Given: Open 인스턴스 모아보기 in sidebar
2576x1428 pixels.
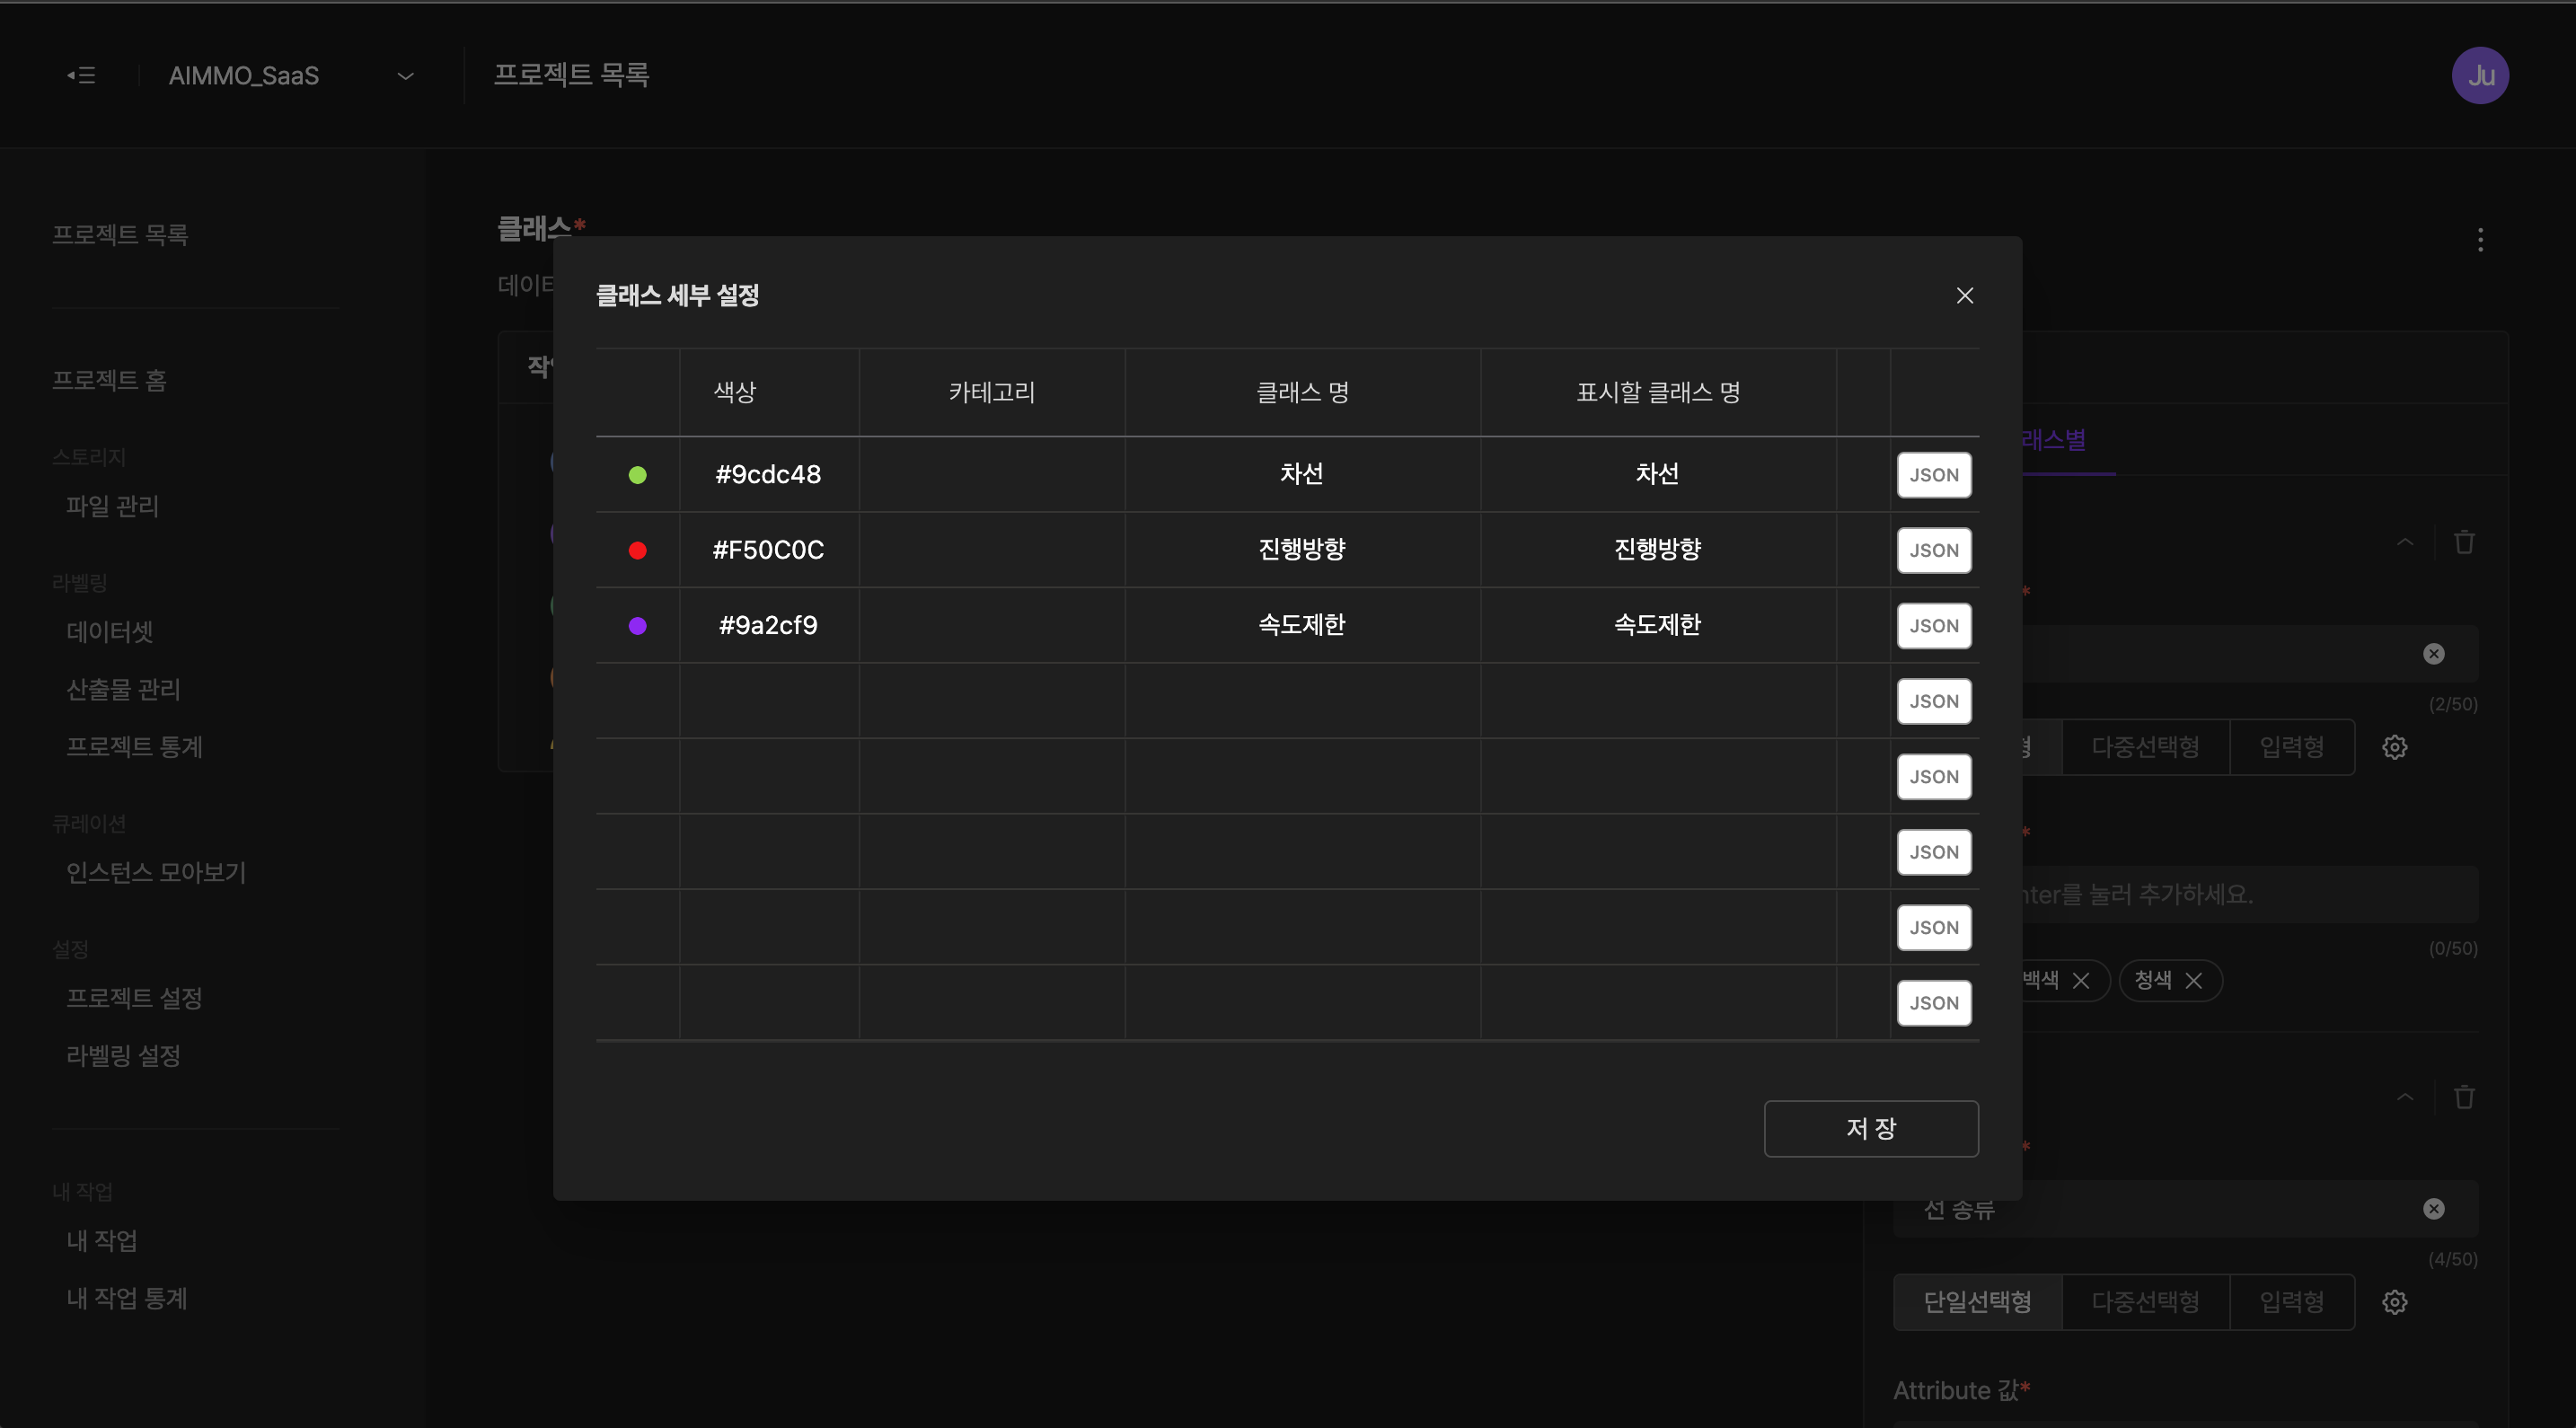Looking at the screenshot, I should (x=156, y=872).
